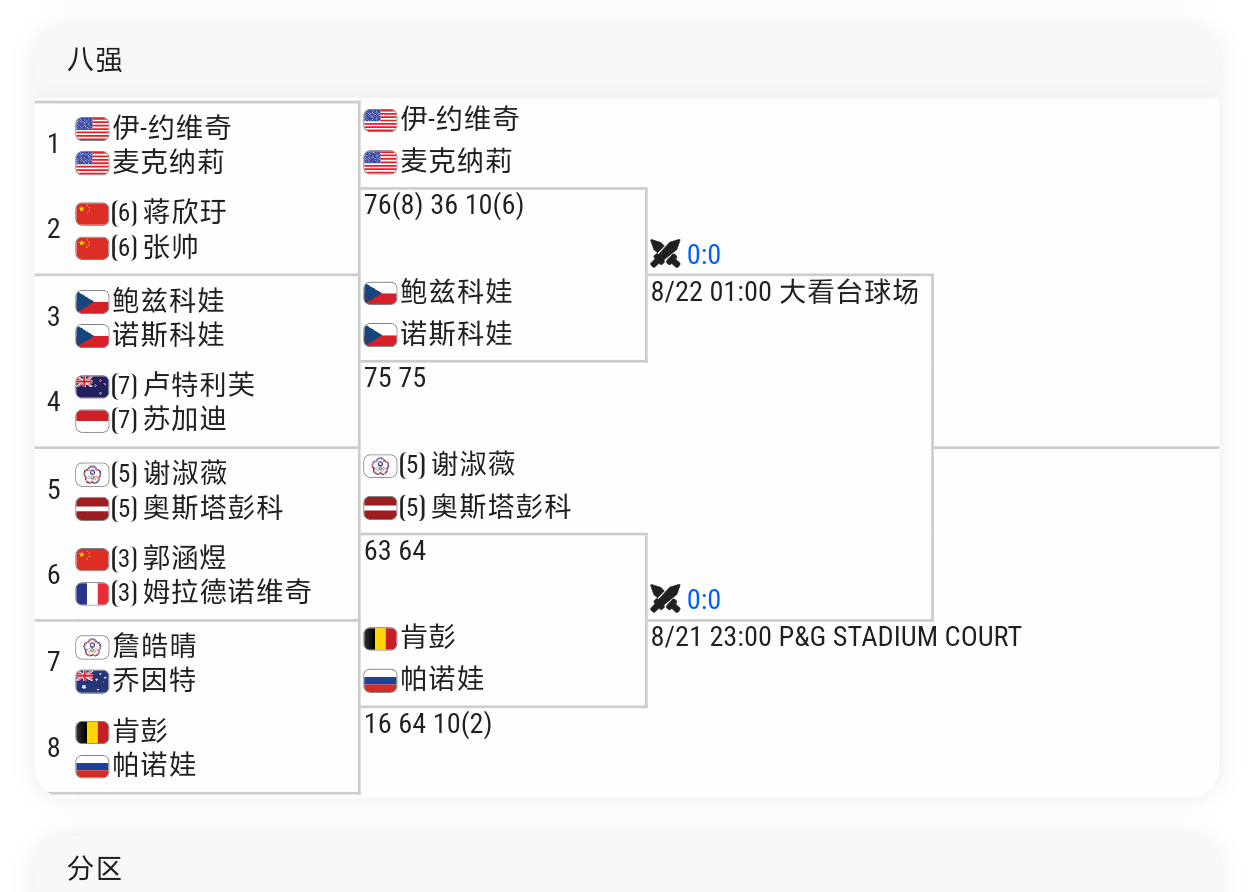This screenshot has width=1257, height=892.
Task: Click the crossed swords icon beside 8/21 match
Action: [x=665, y=599]
